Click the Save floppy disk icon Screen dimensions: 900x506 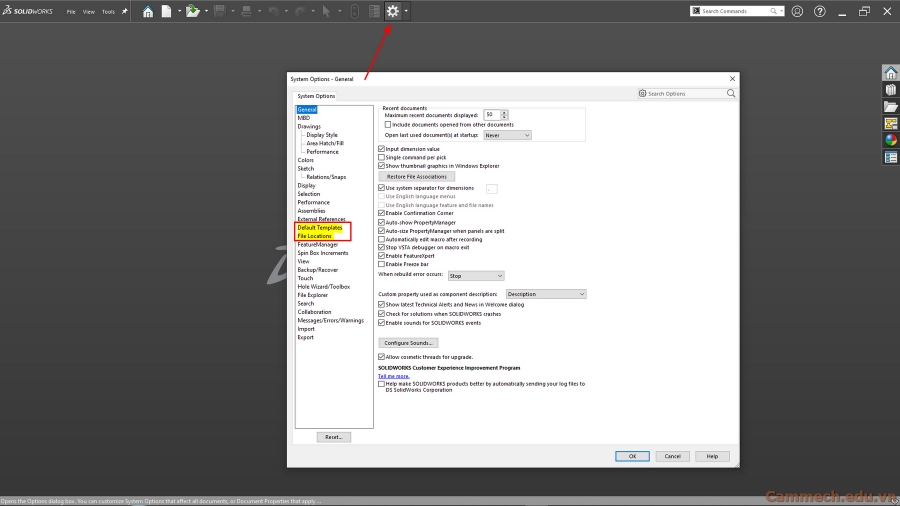pyautogui.click(x=219, y=11)
